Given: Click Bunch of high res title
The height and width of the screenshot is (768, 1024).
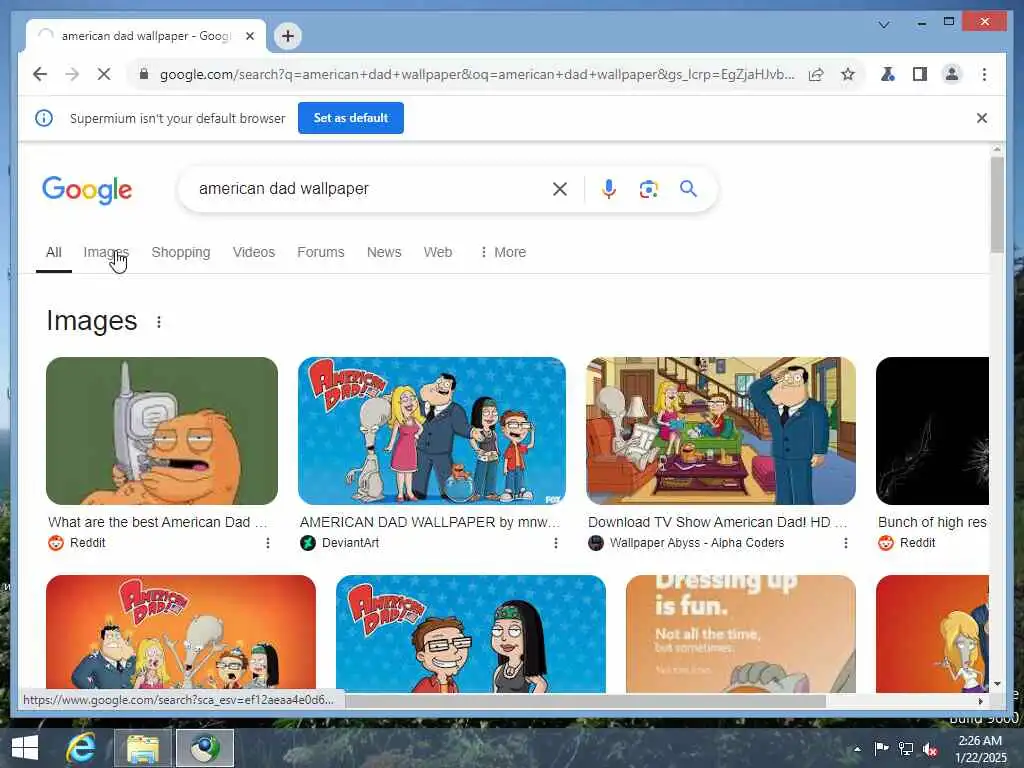Looking at the screenshot, I should click(933, 522).
